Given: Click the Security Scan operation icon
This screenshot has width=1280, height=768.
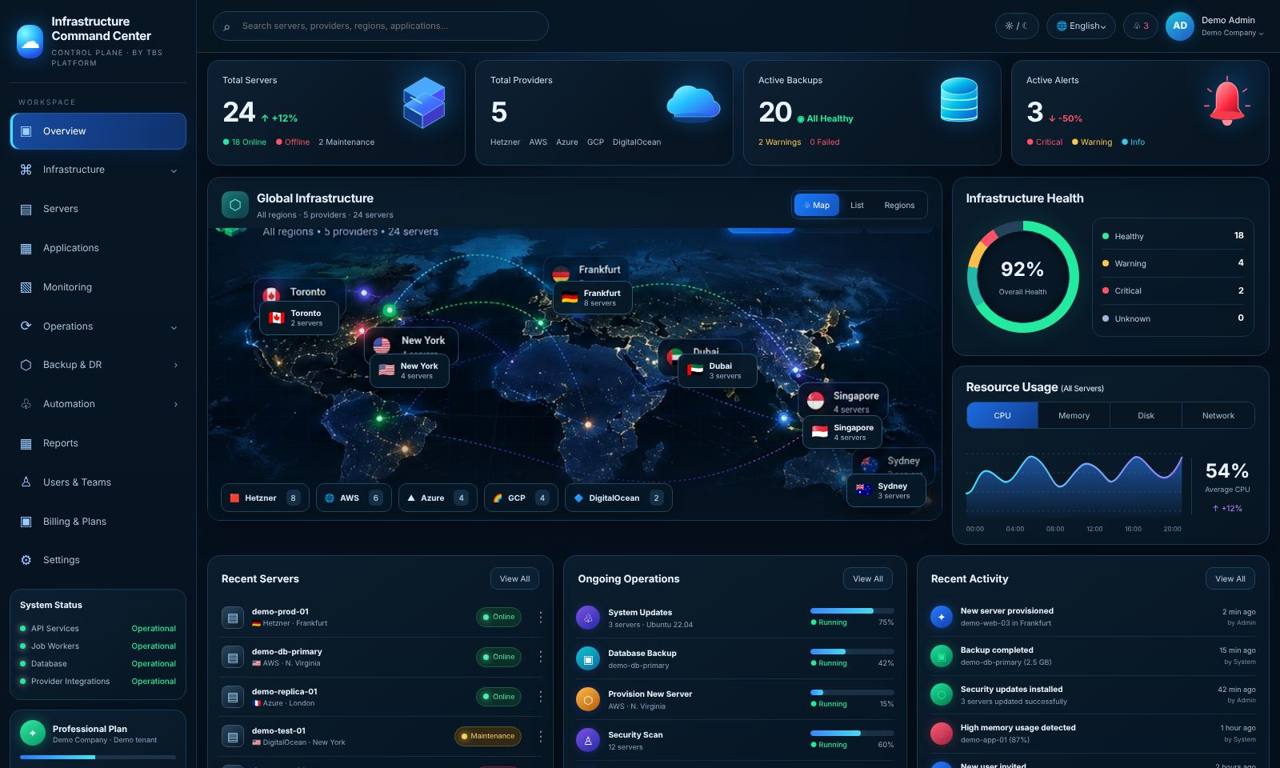Looking at the screenshot, I should pyautogui.click(x=588, y=740).
